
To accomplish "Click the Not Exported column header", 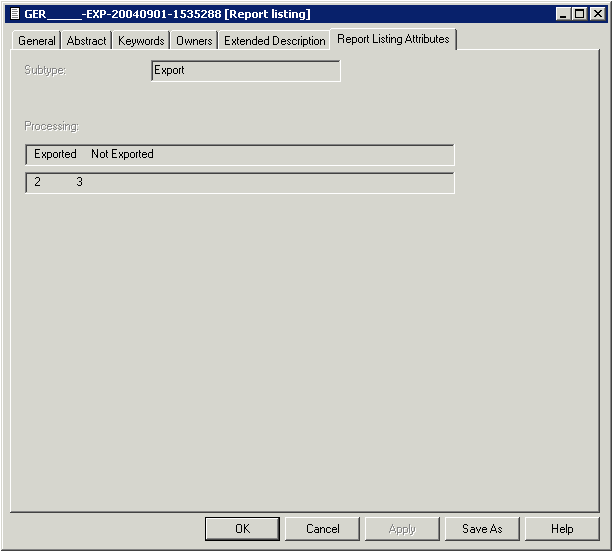I will click(x=122, y=154).
